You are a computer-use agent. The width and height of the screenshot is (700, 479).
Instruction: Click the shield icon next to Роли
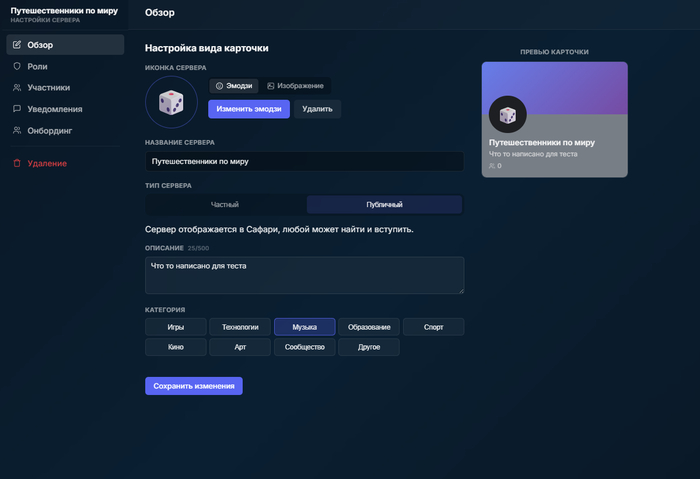click(17, 66)
